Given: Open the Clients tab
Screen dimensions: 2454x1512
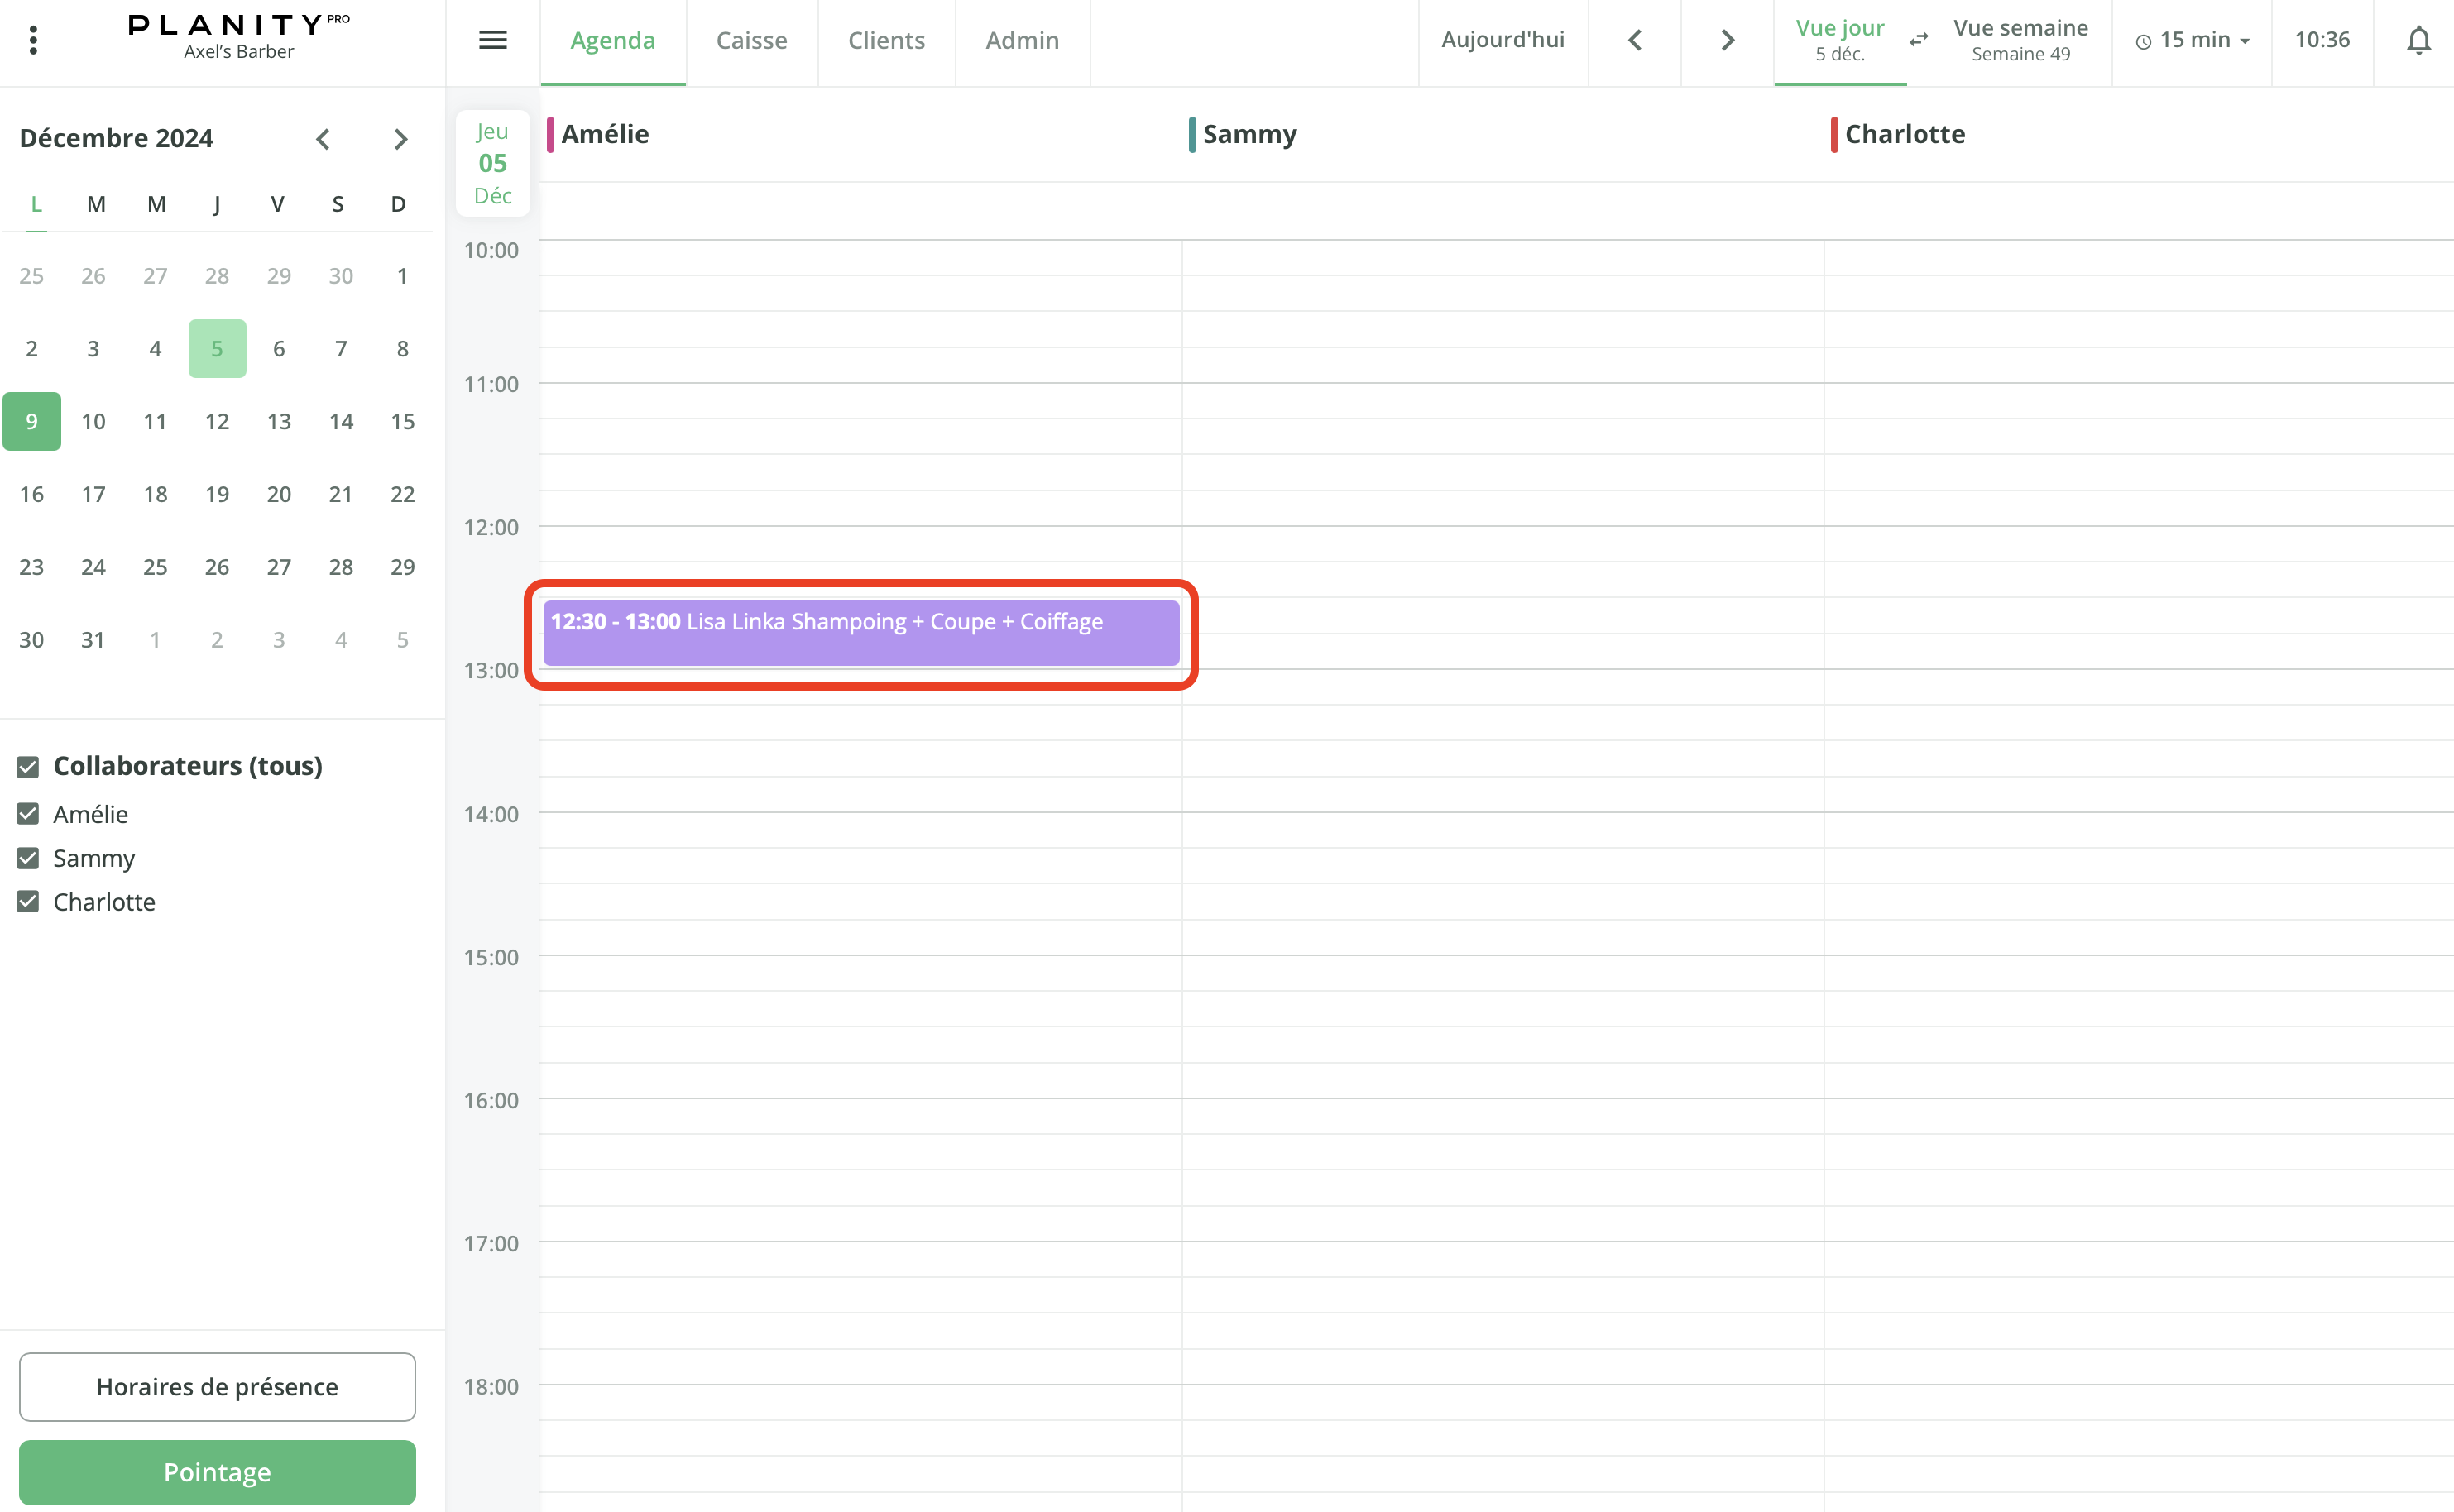Looking at the screenshot, I should point(886,40).
